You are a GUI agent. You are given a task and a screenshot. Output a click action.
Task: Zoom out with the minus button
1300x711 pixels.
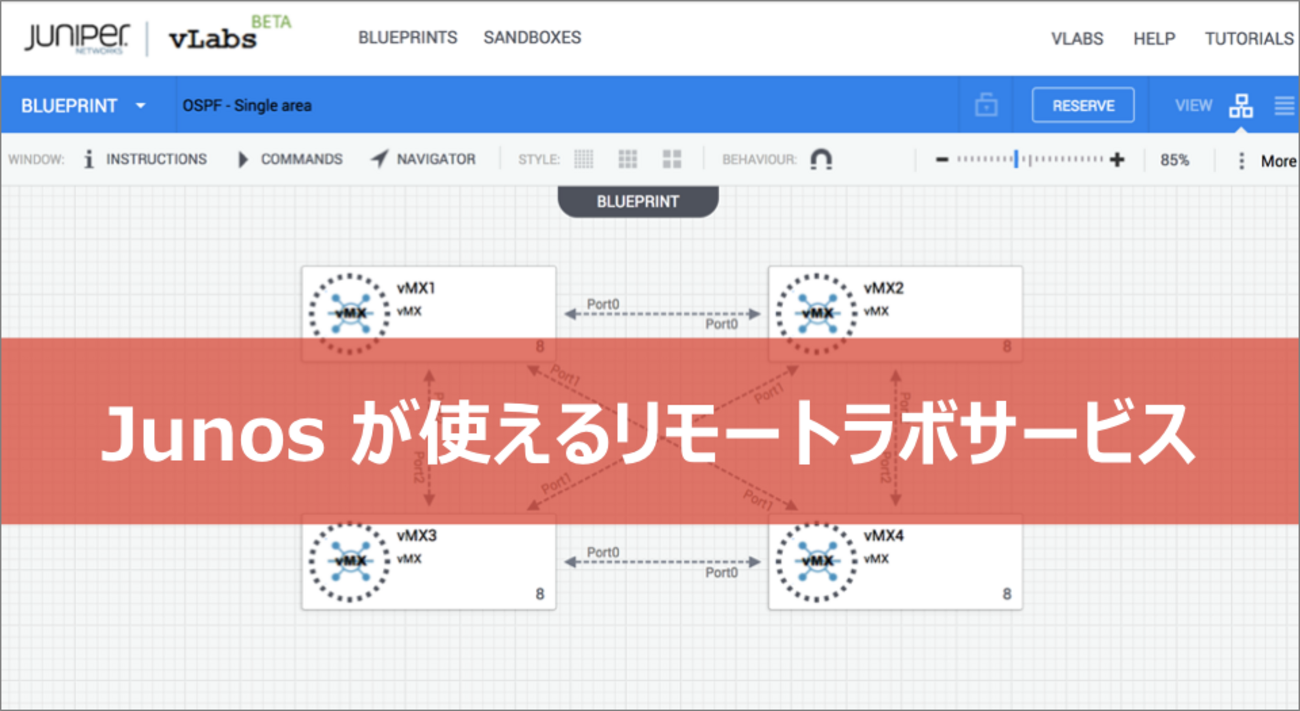[x=941, y=160]
